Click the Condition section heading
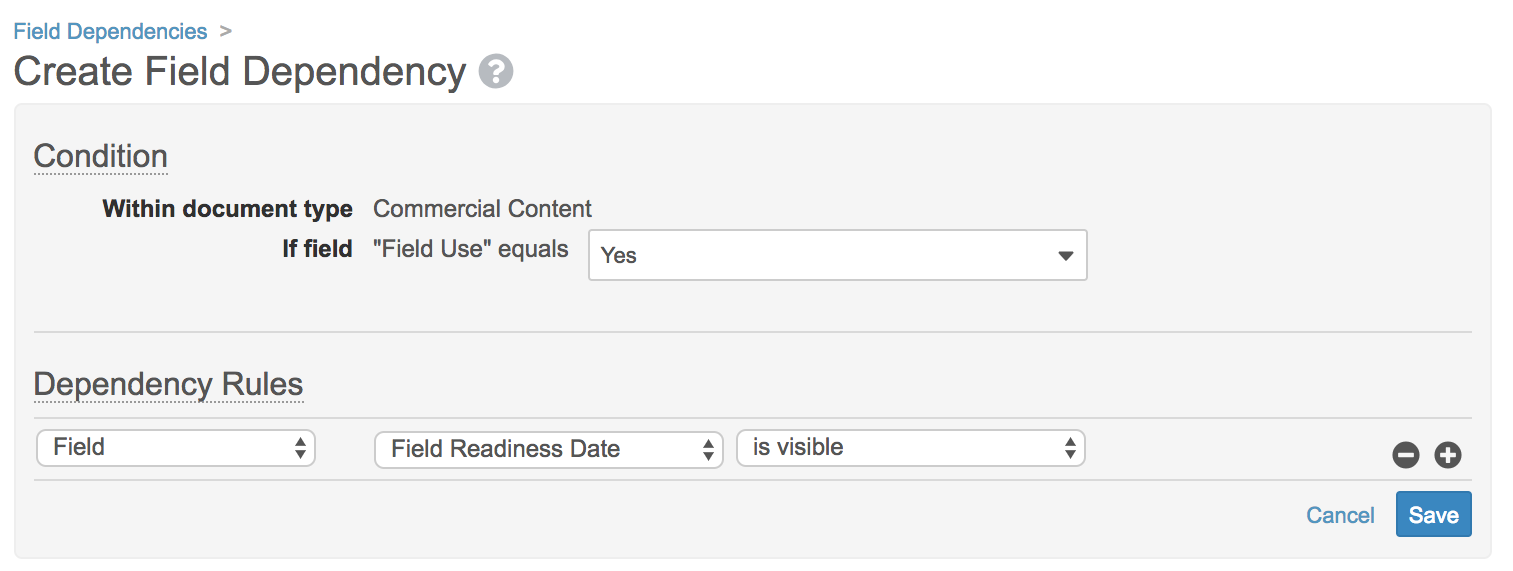1513x571 pixels. [101, 157]
